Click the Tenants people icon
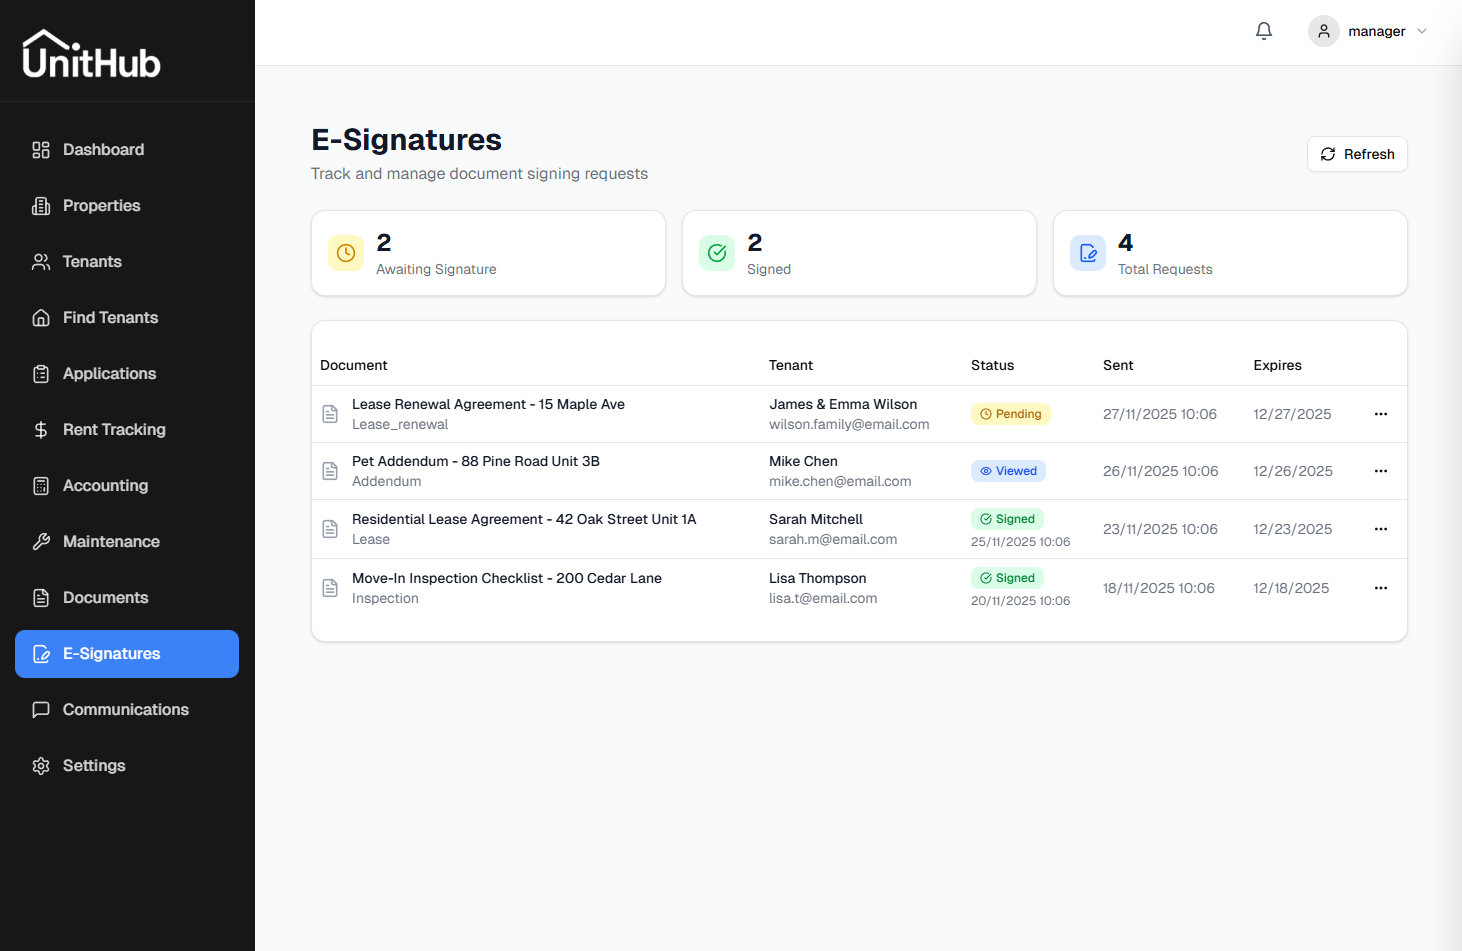The height and width of the screenshot is (951, 1462). (41, 261)
